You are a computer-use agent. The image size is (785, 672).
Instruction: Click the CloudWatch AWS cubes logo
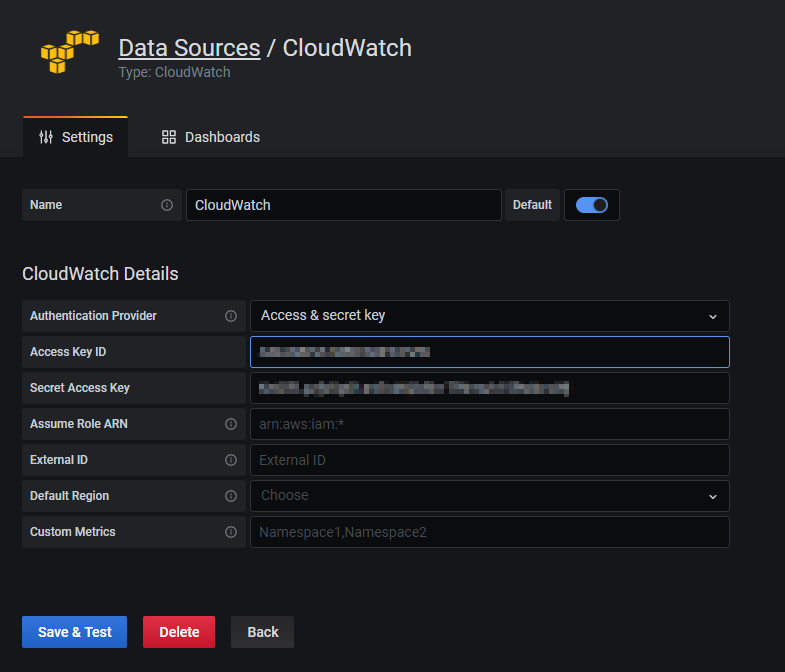point(70,52)
